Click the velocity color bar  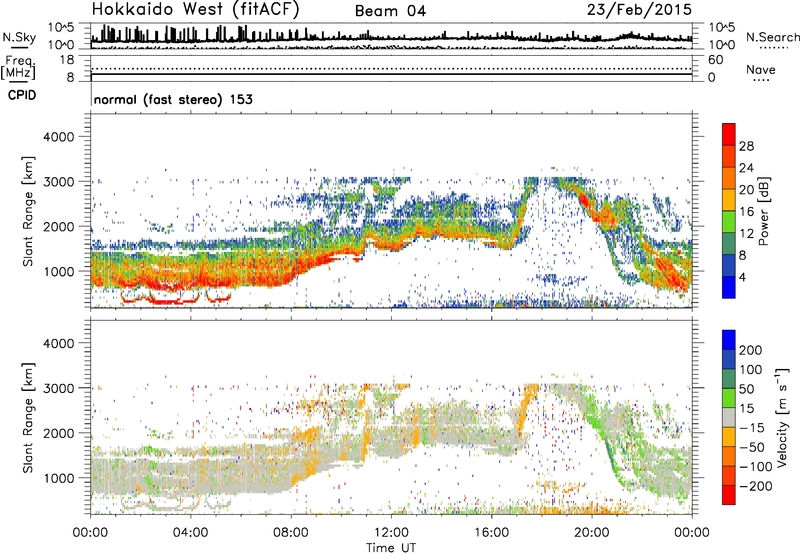pos(729,417)
